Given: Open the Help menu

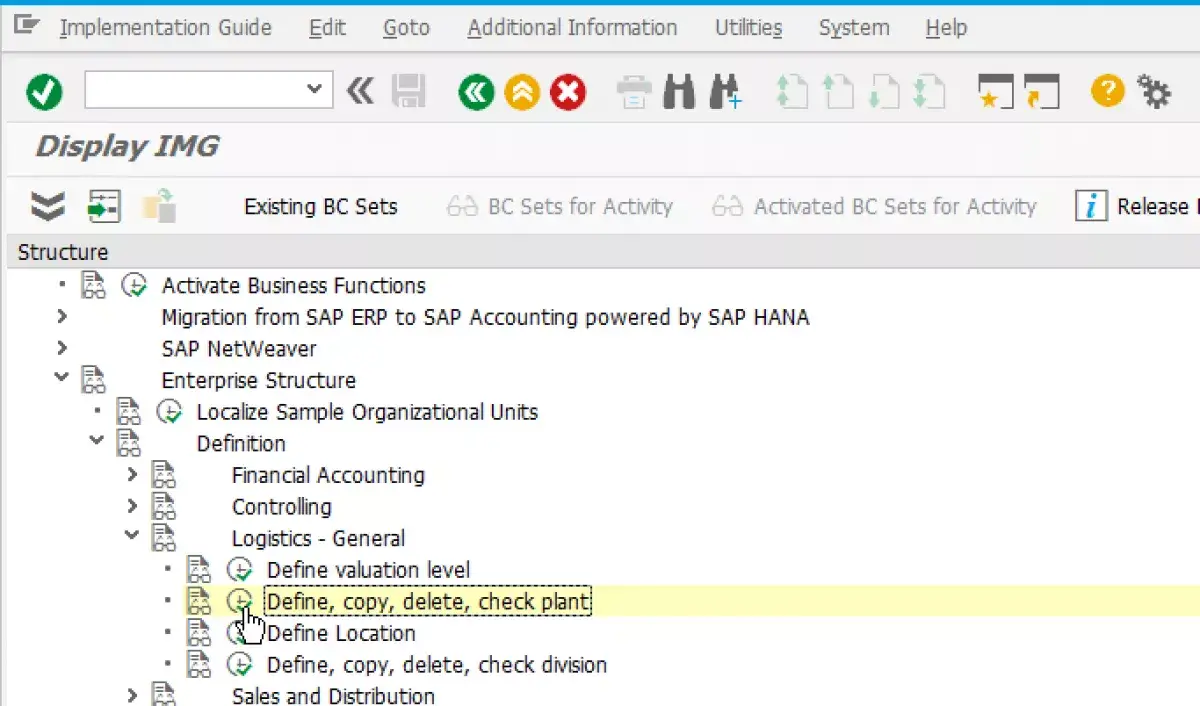Looking at the screenshot, I should 946,28.
